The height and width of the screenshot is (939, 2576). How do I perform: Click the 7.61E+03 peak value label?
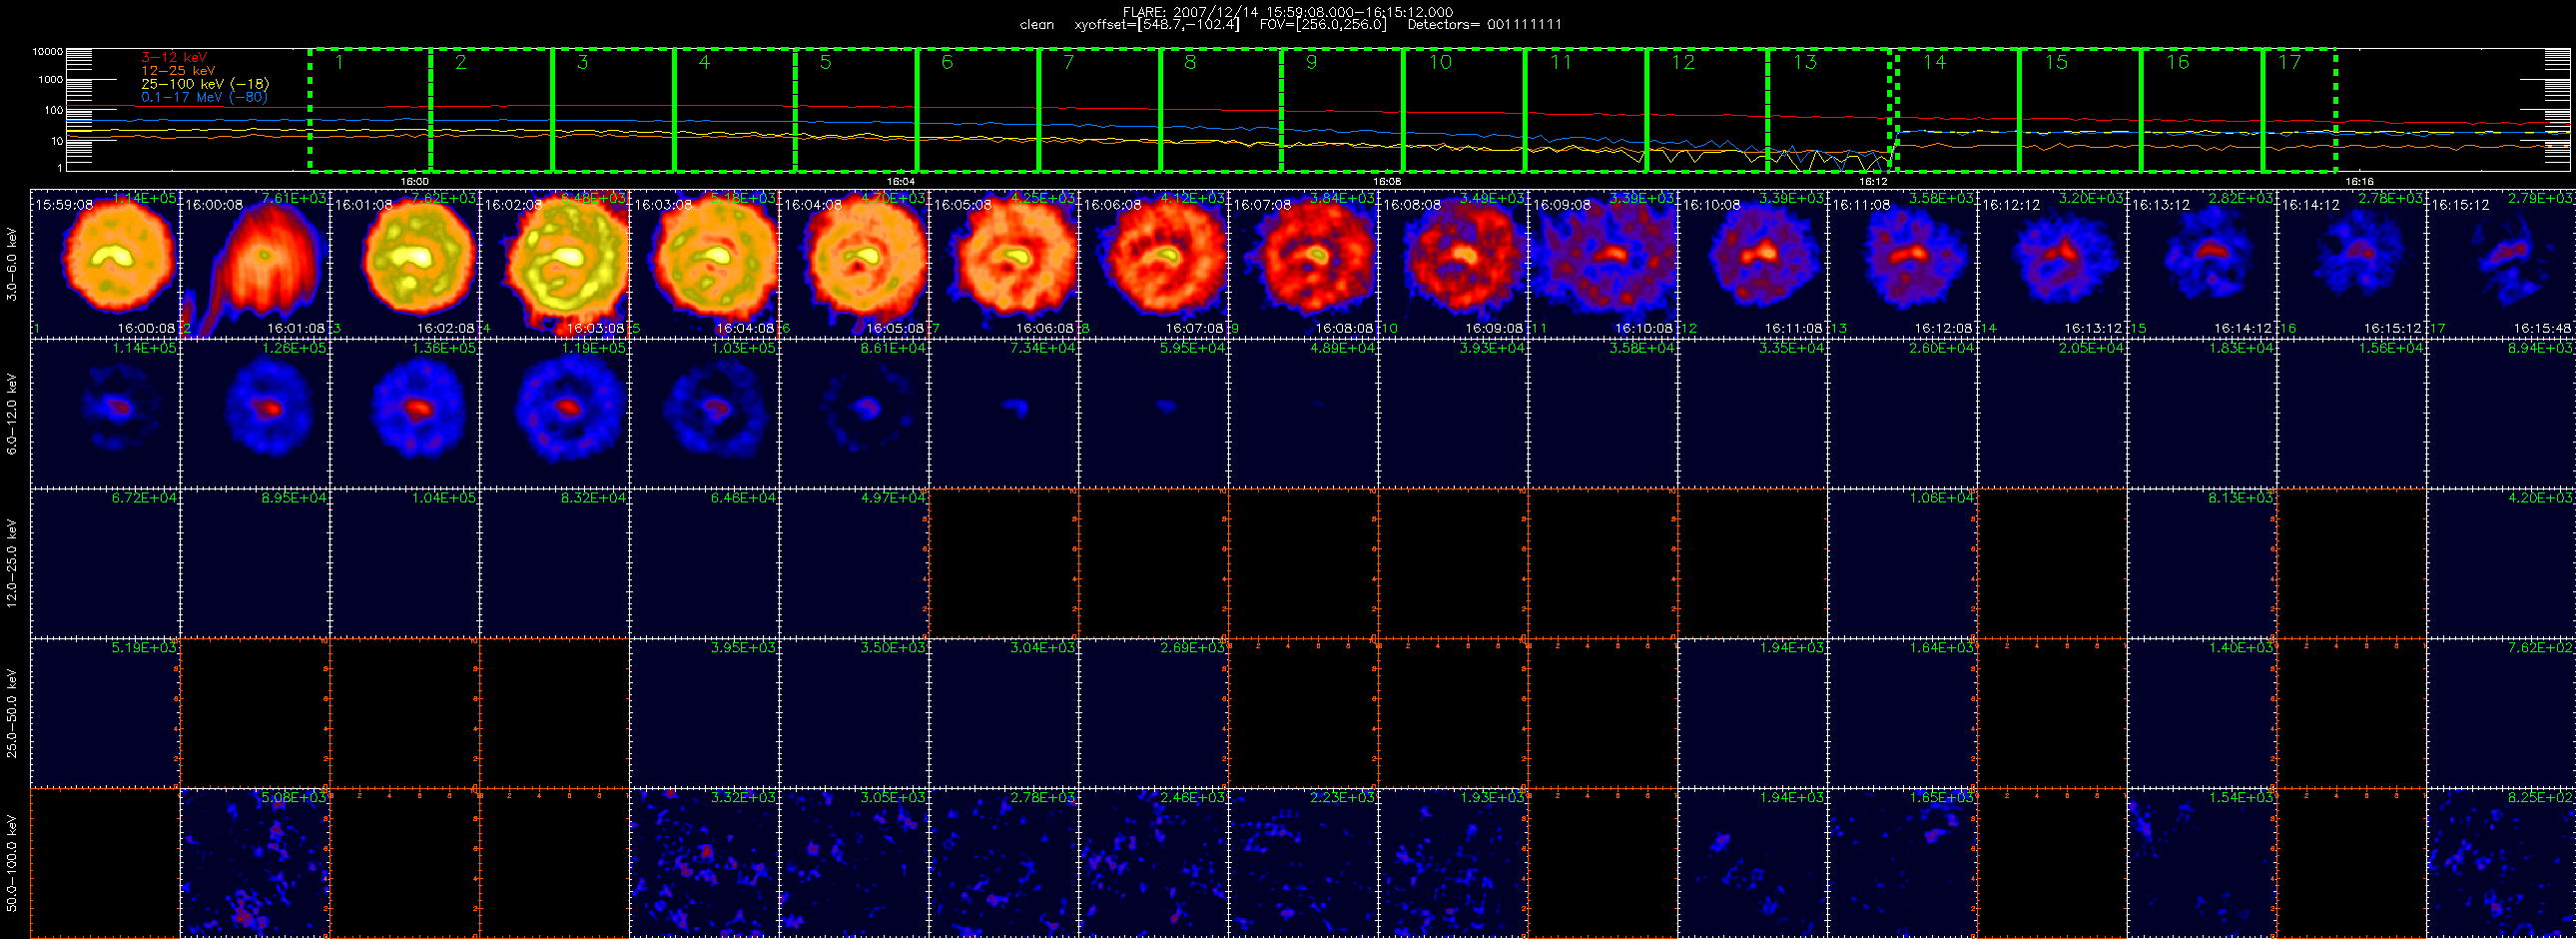(294, 198)
